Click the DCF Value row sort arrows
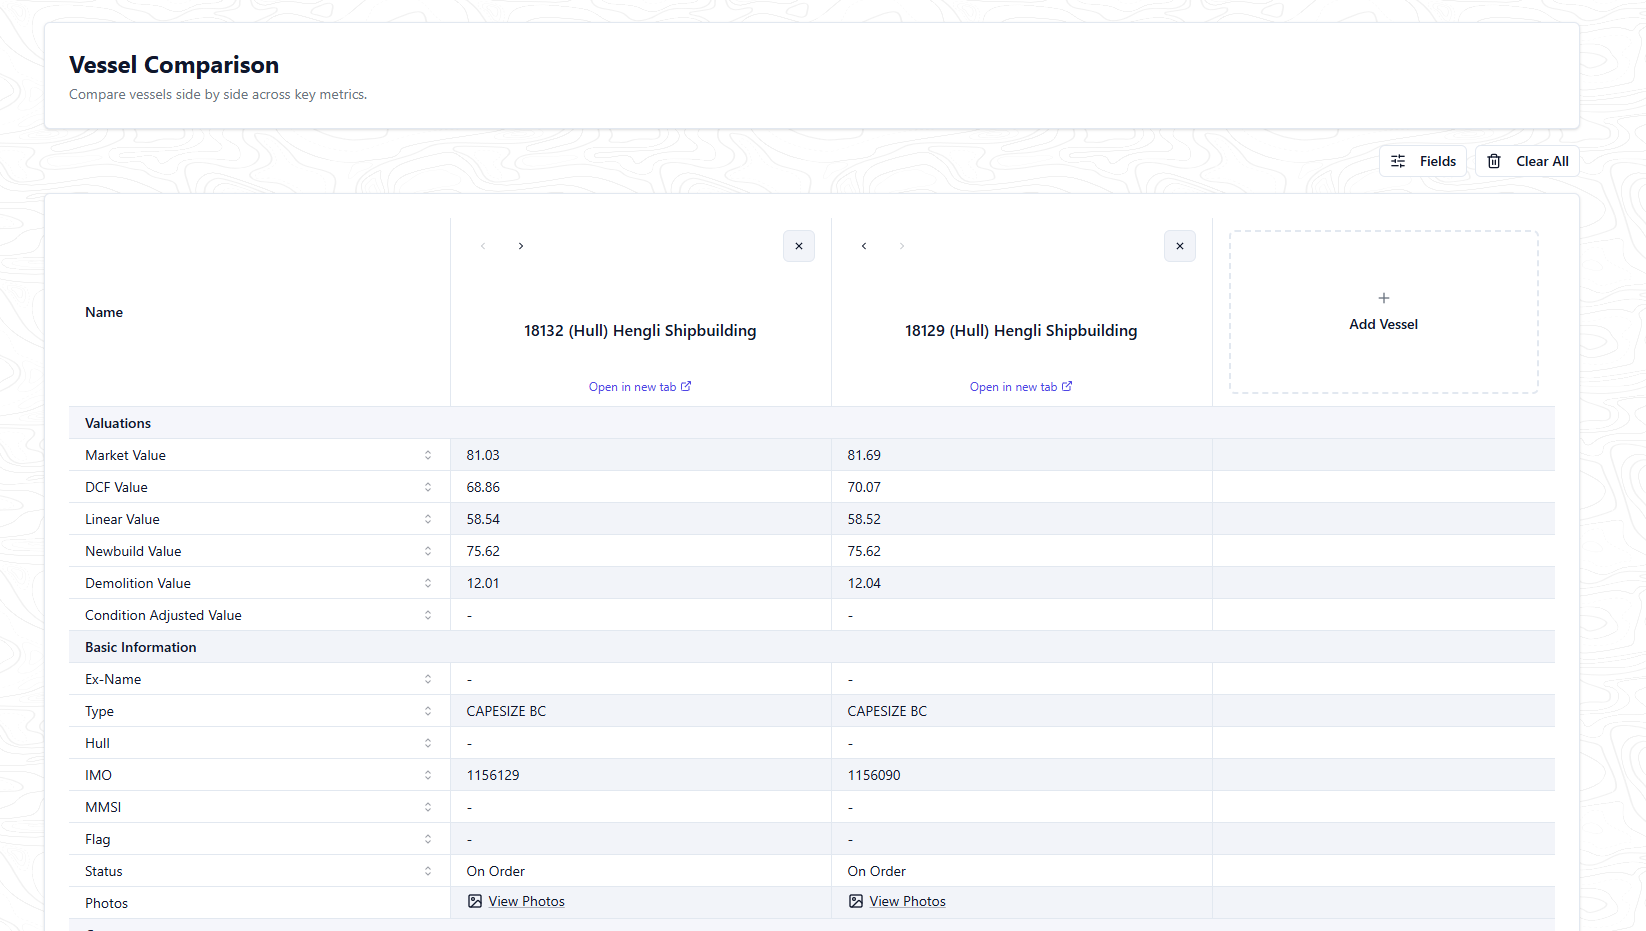This screenshot has height=931, width=1646. coord(428,487)
